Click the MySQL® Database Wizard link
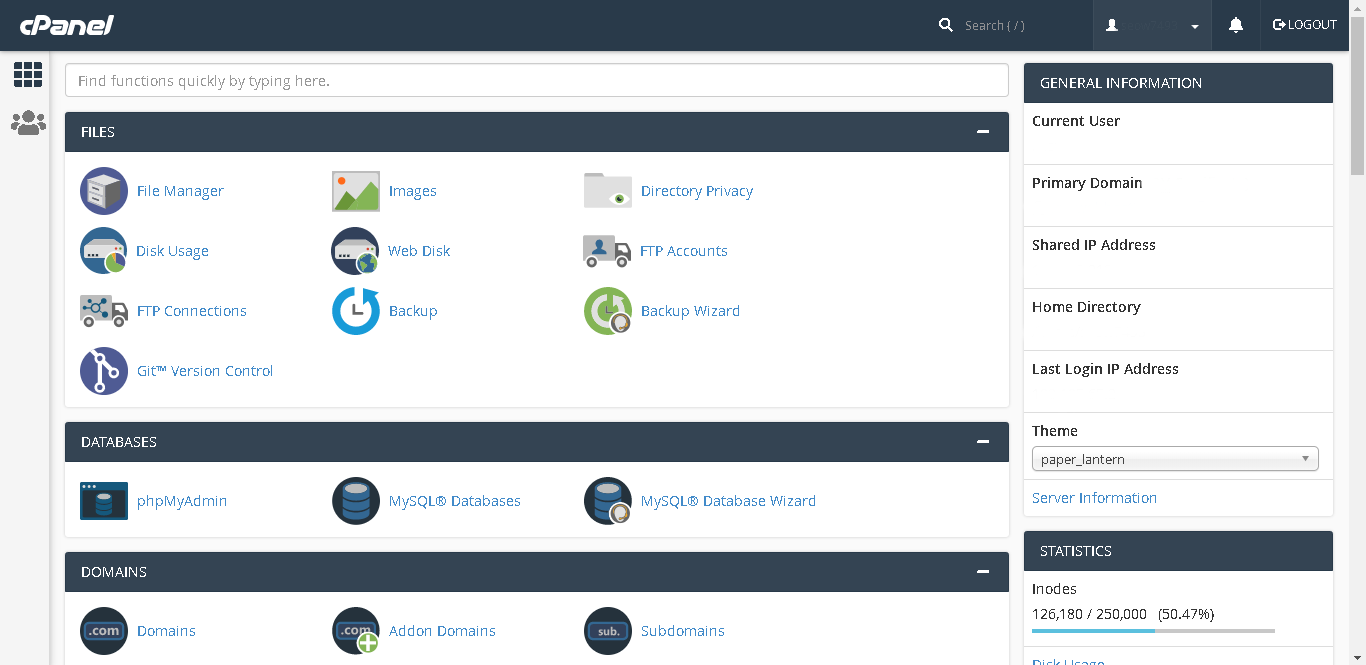This screenshot has width=1366, height=665. click(728, 501)
